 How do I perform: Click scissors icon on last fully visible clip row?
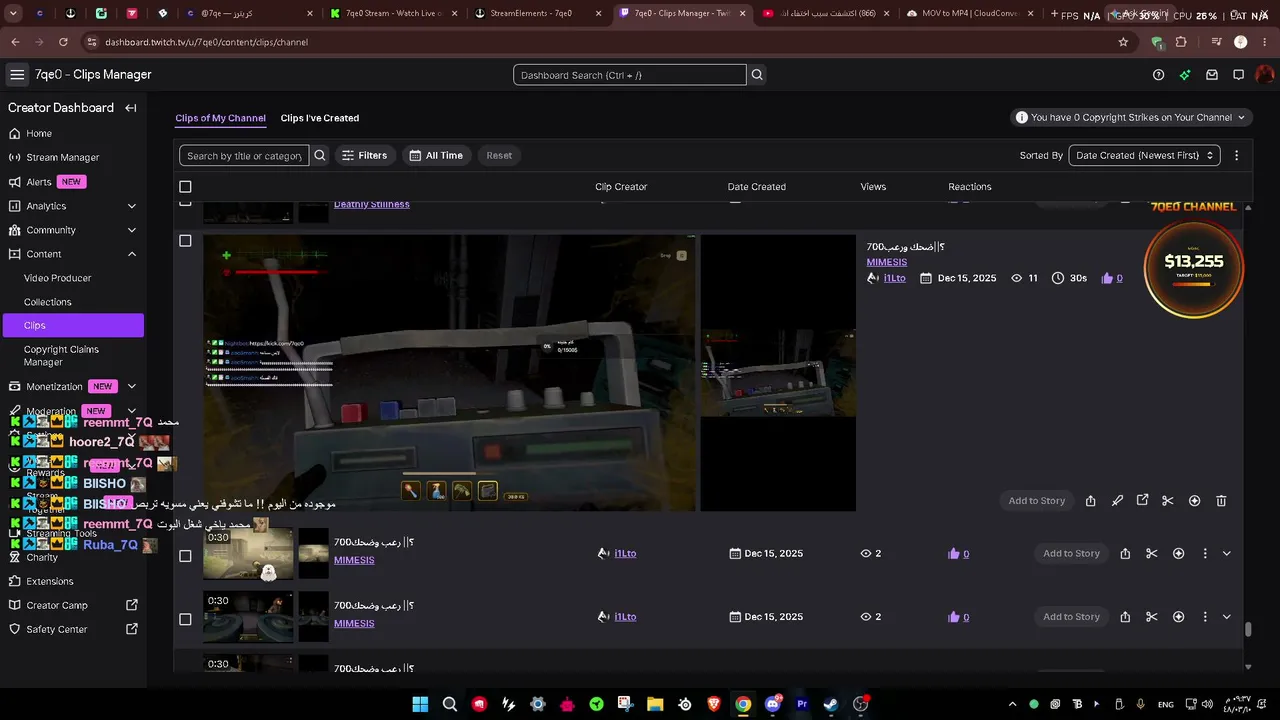[1151, 617]
